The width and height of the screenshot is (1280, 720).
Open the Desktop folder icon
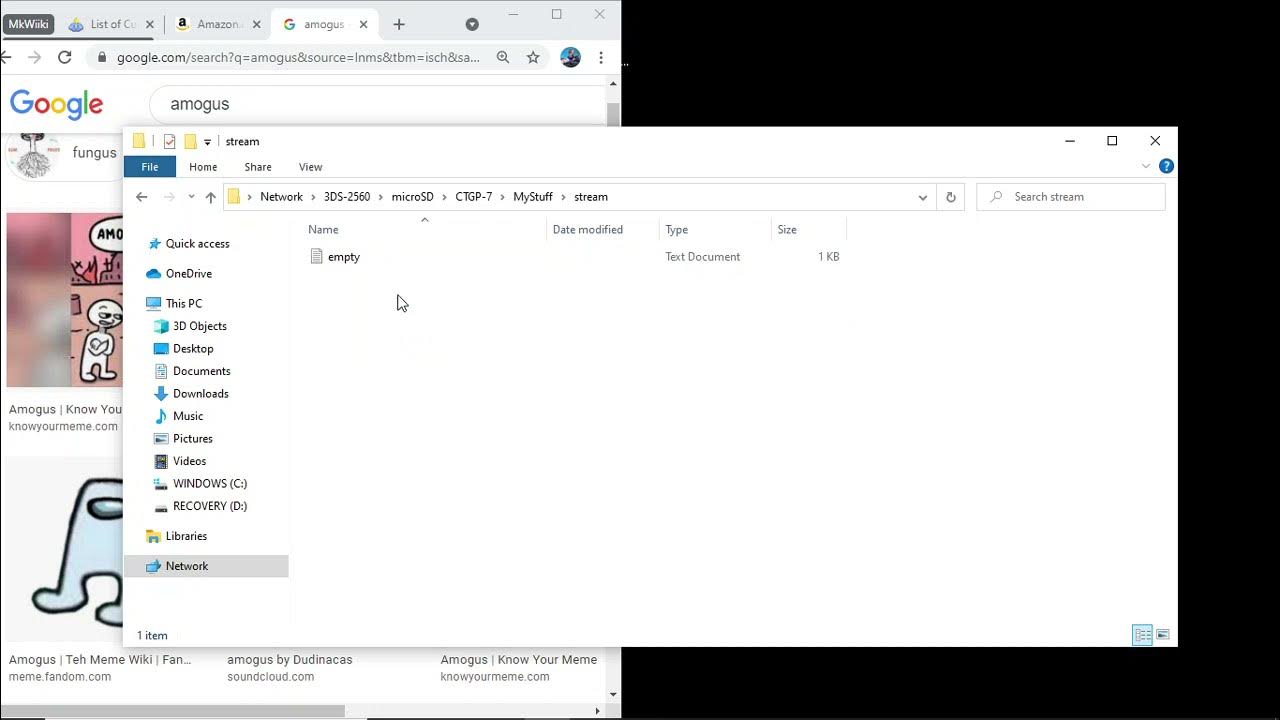[161, 349]
